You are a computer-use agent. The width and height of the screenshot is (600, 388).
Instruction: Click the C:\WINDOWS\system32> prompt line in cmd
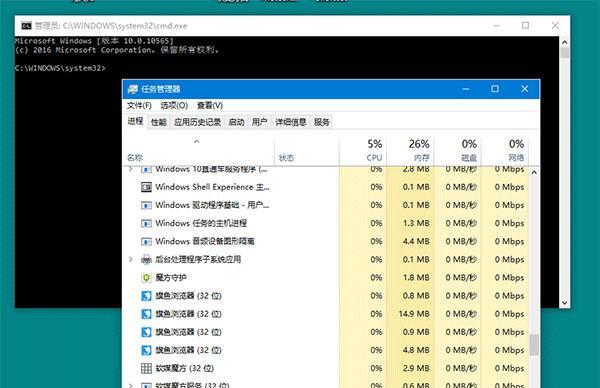tap(60, 68)
